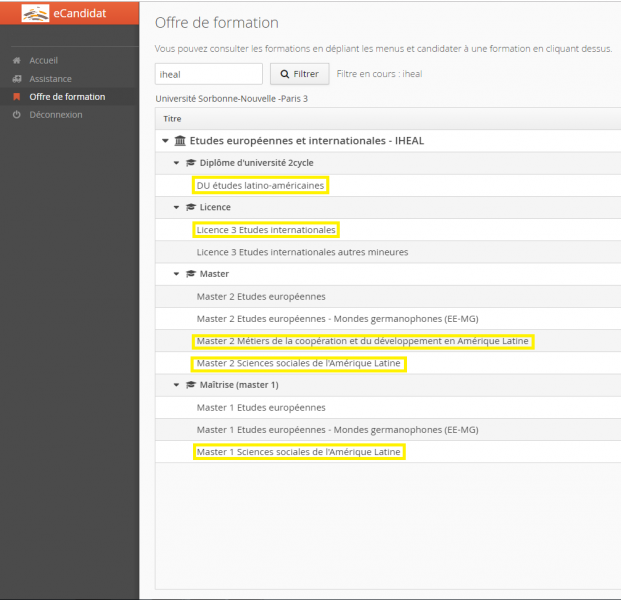The image size is (621, 600).
Task: Open Accueil in the sidebar
Action: [x=44, y=61]
